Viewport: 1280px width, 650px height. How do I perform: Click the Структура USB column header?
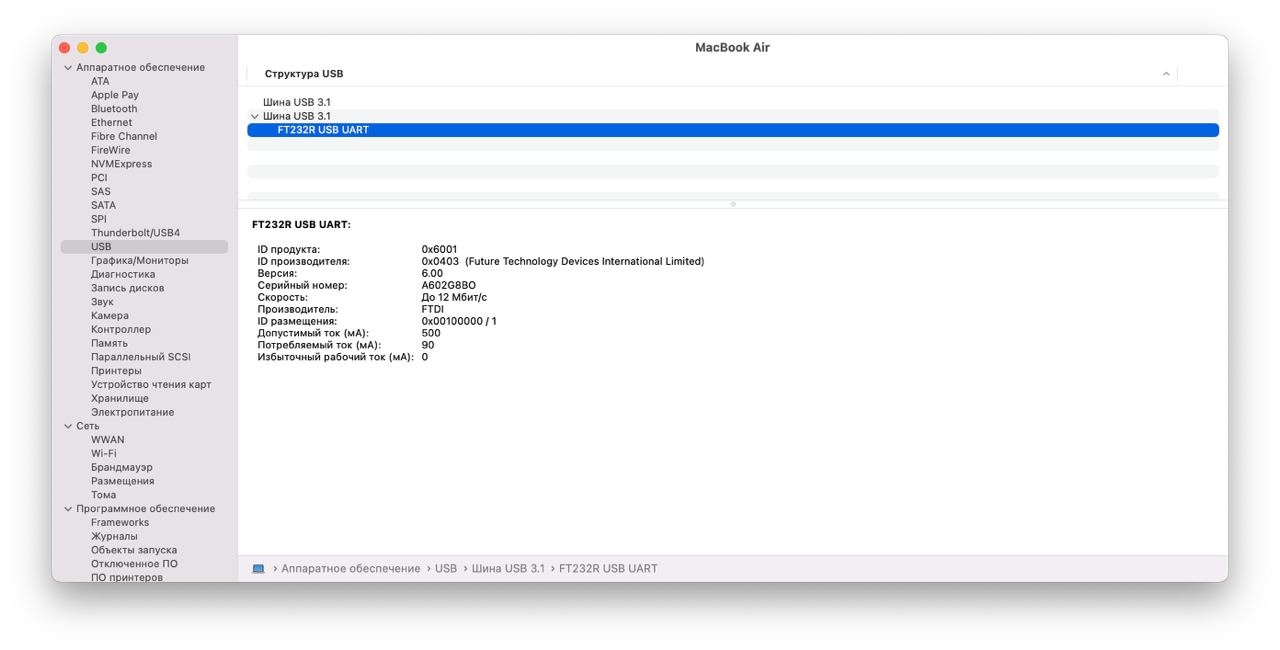(x=304, y=74)
